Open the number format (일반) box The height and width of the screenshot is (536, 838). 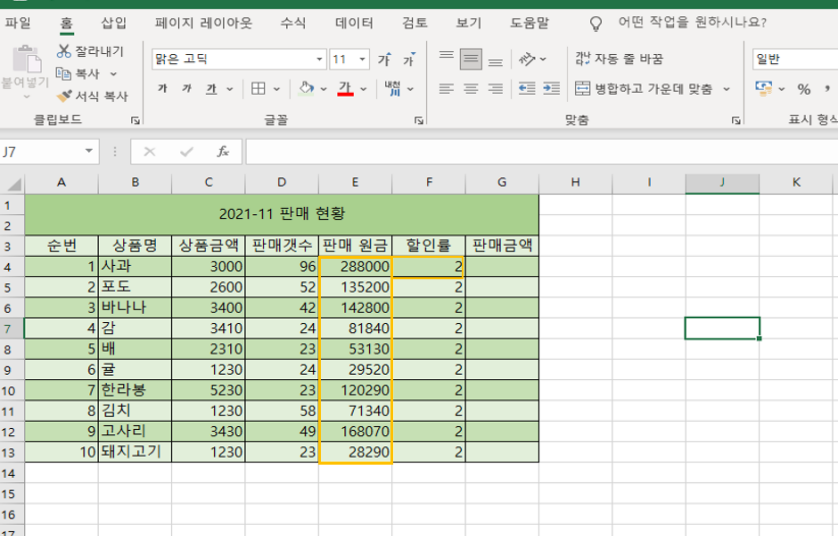click(x=795, y=59)
